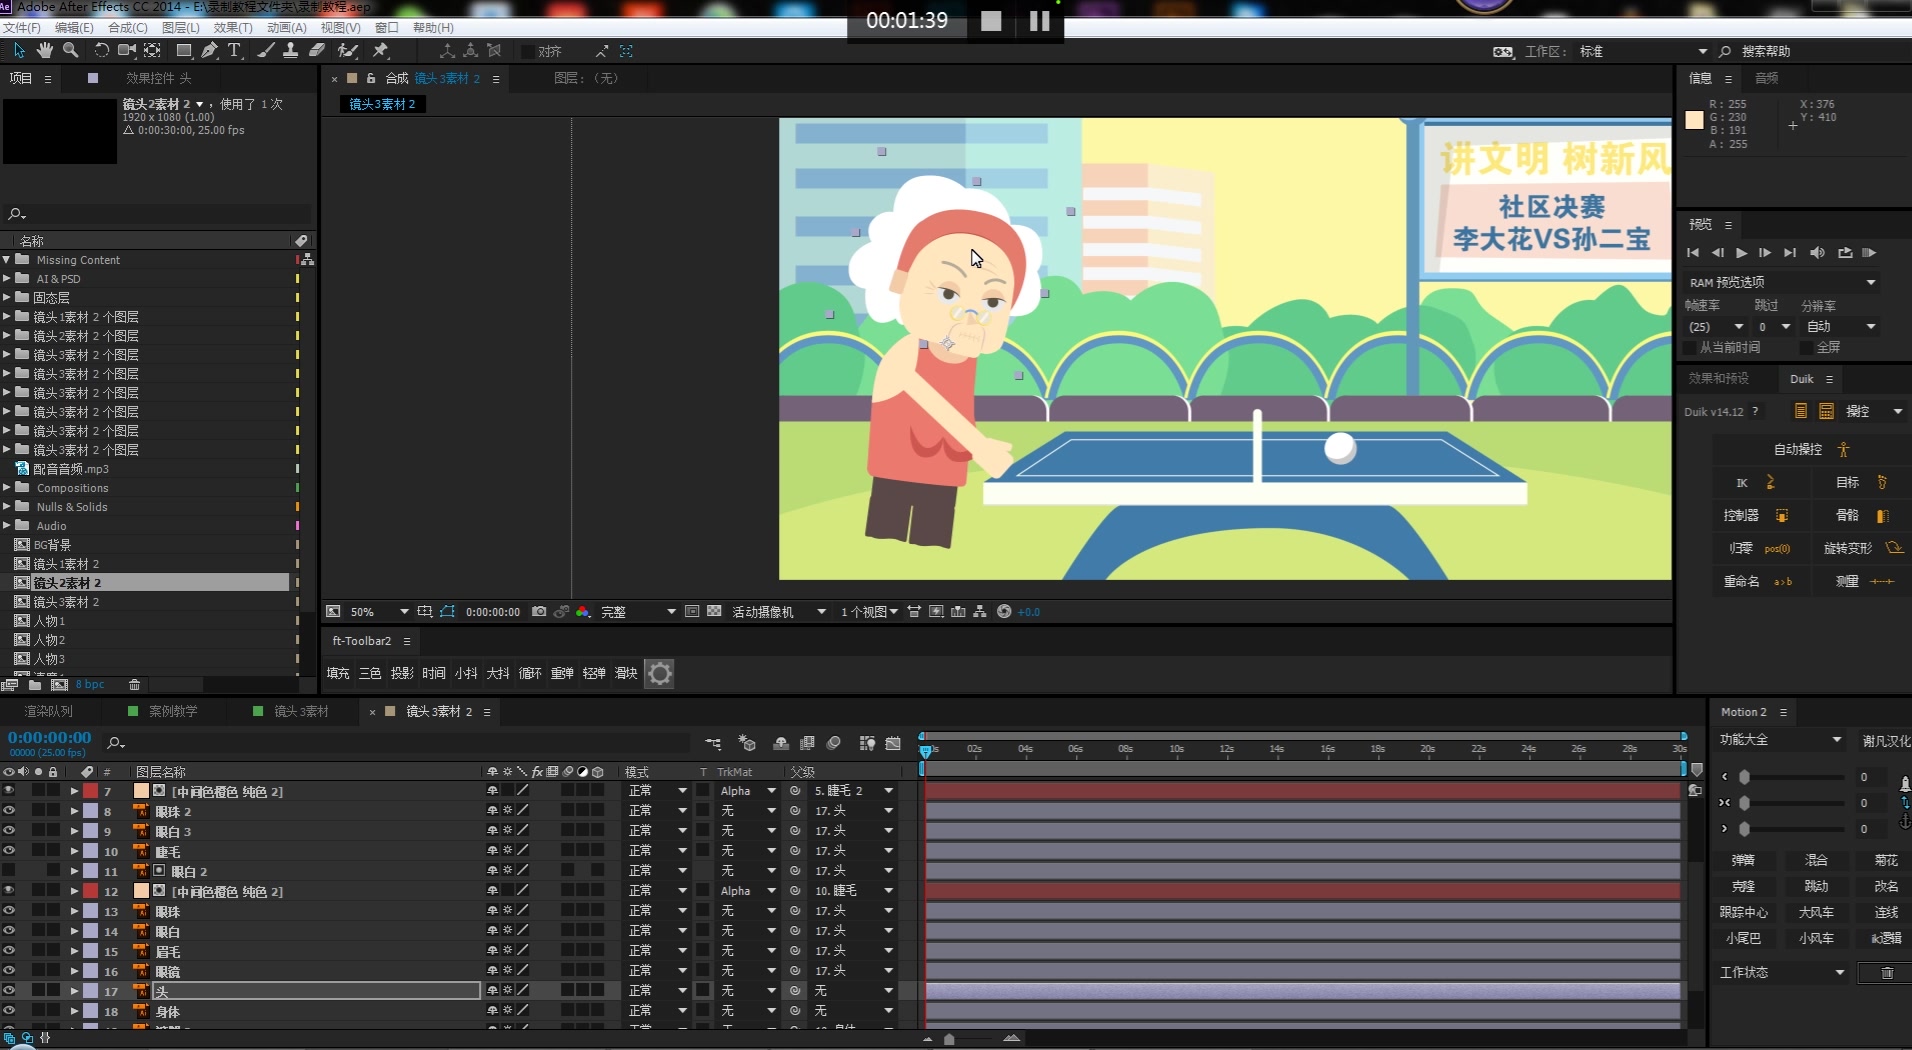
Task: Toggle visibility of layer 8 眼珠 2
Action: pyautogui.click(x=9, y=810)
